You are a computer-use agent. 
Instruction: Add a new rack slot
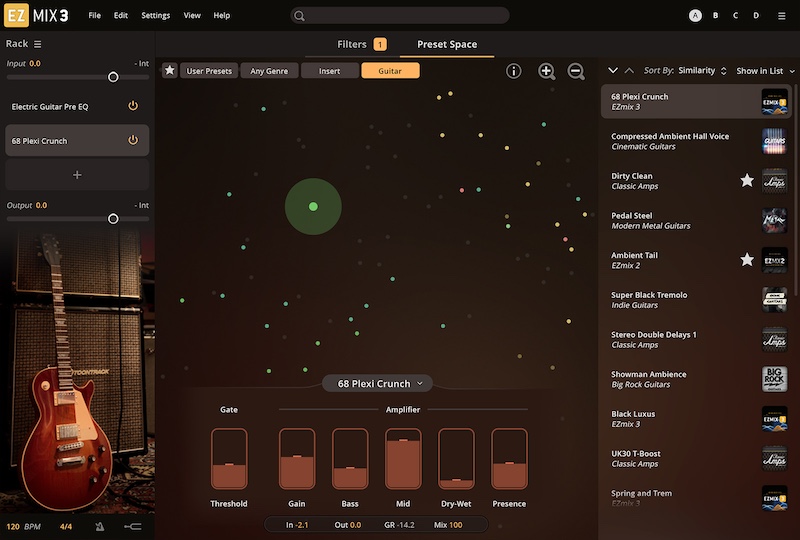point(77,175)
